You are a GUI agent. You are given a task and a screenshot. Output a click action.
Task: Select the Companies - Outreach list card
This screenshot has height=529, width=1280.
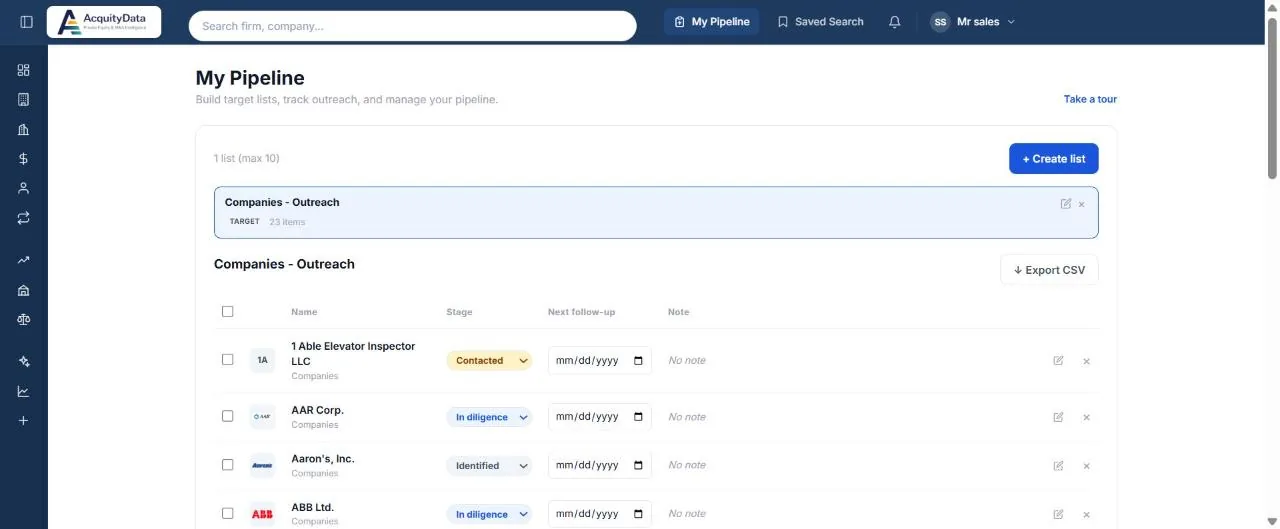click(x=656, y=212)
